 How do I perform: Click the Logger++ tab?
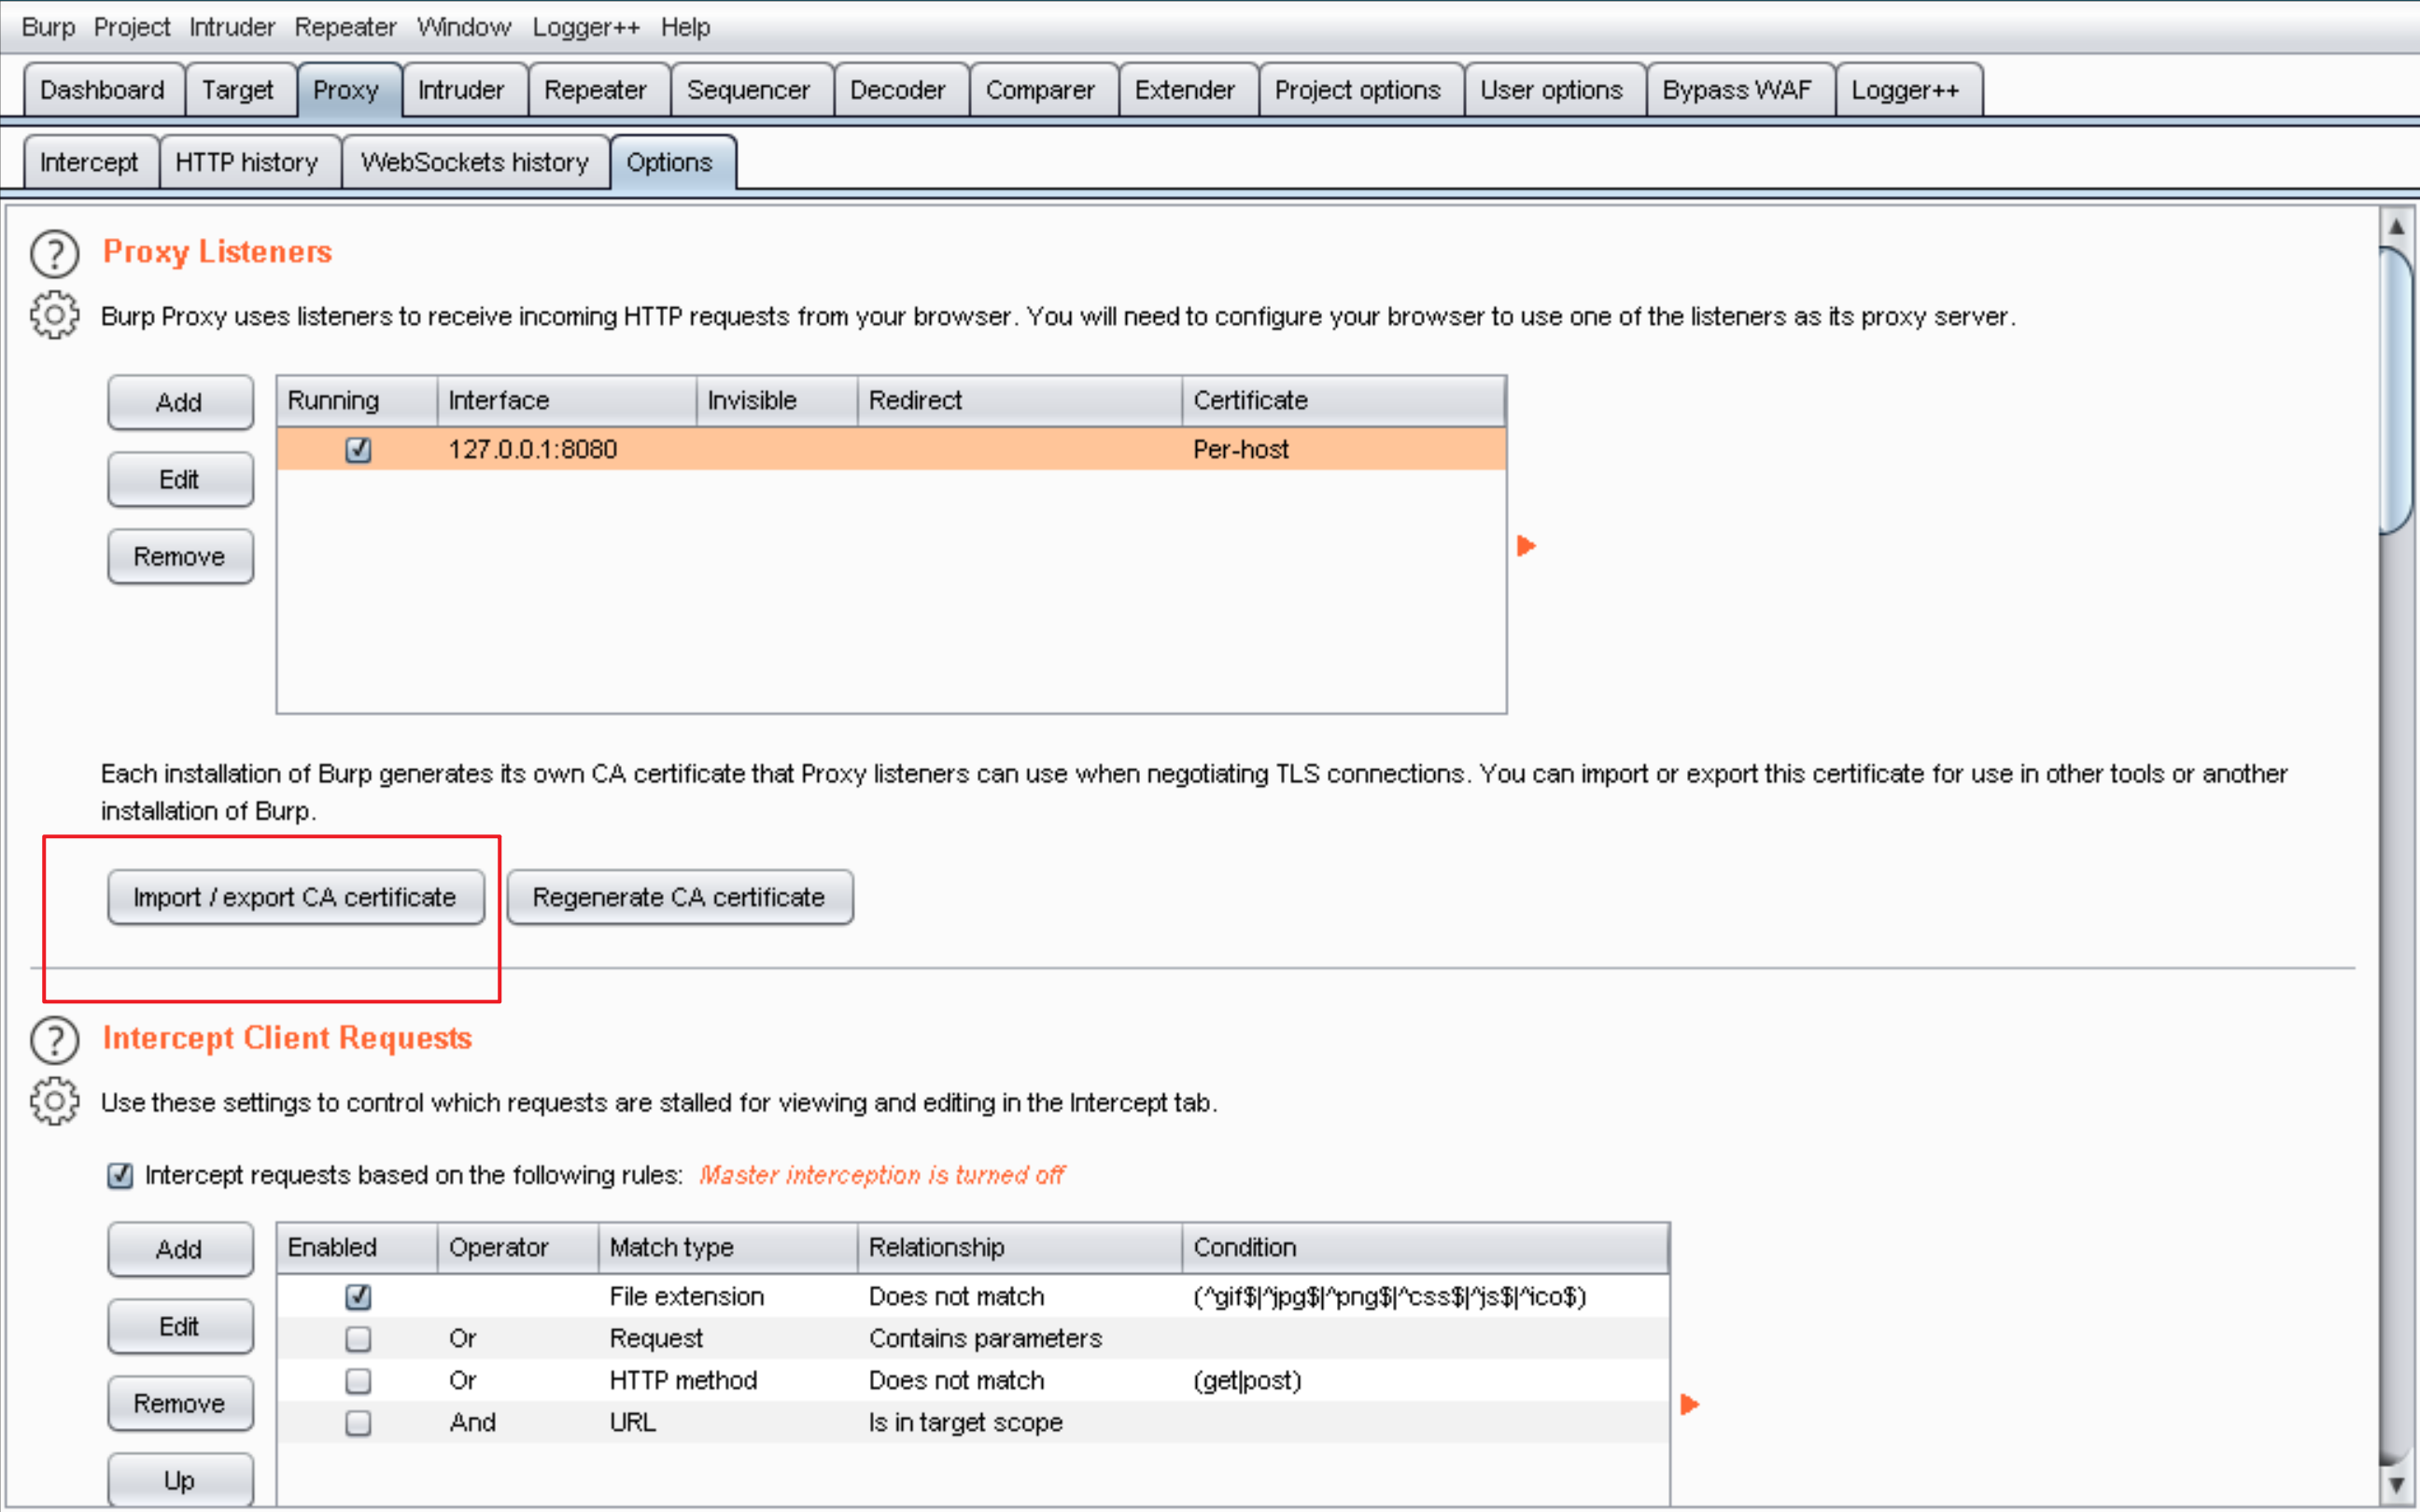click(x=1906, y=89)
